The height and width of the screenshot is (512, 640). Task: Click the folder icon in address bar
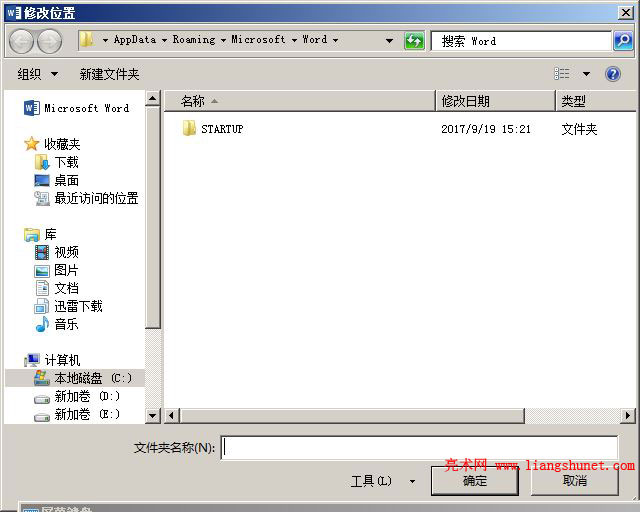[x=87, y=40]
